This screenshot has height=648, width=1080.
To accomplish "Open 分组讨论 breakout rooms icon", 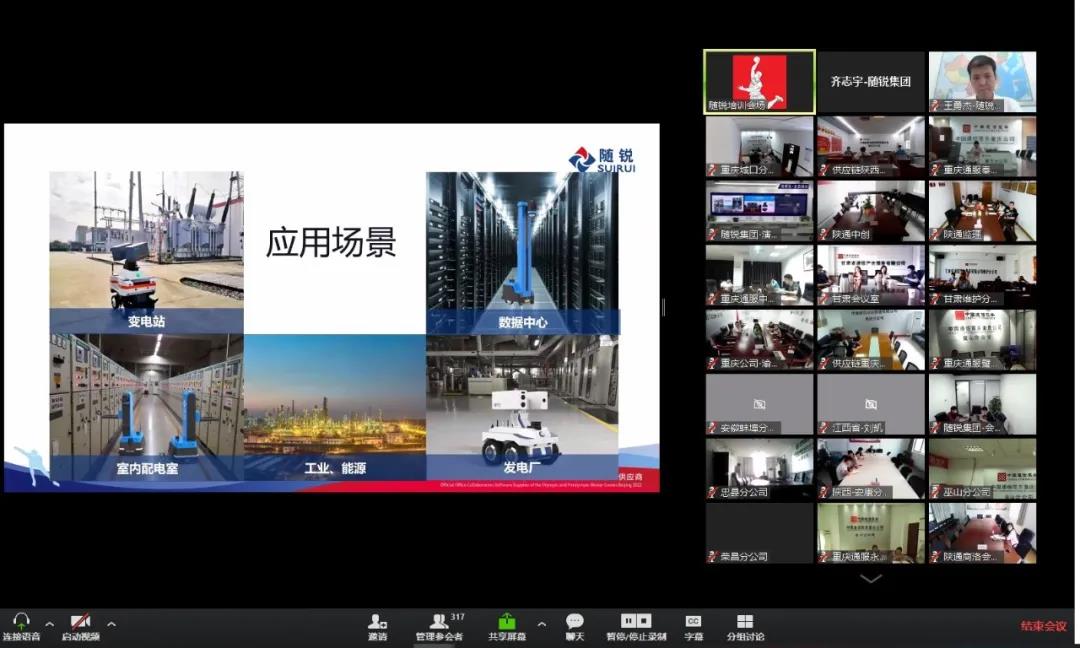I will point(744,621).
